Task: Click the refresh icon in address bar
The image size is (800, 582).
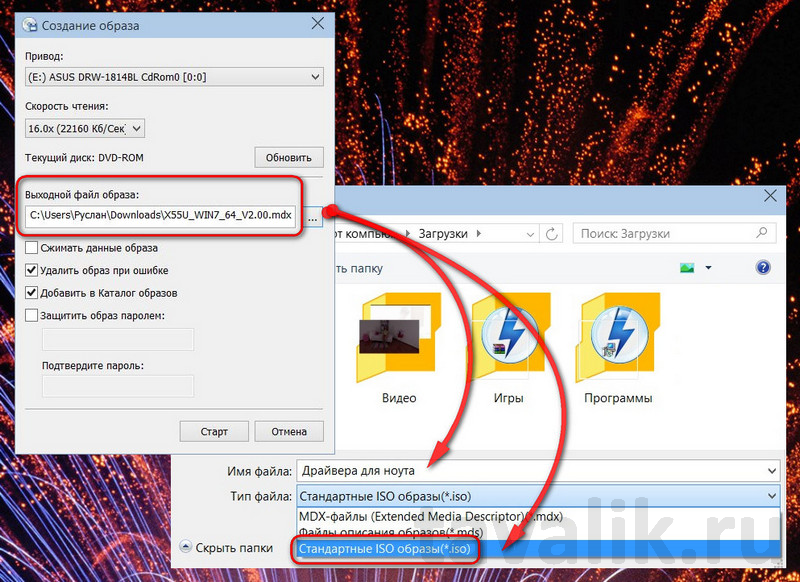Action: tap(551, 234)
